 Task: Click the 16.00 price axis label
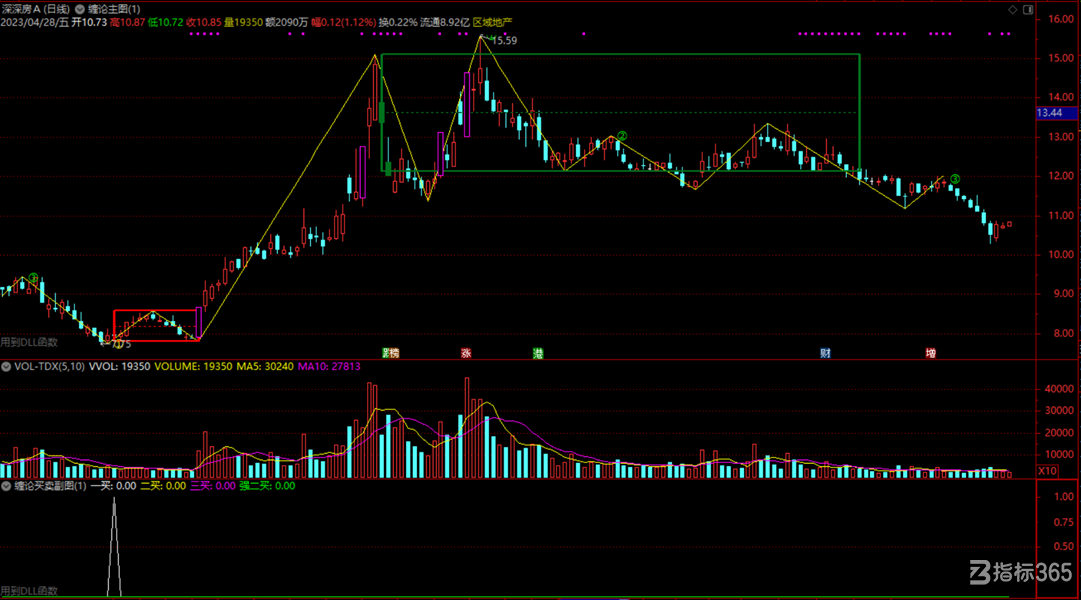coord(1060,19)
